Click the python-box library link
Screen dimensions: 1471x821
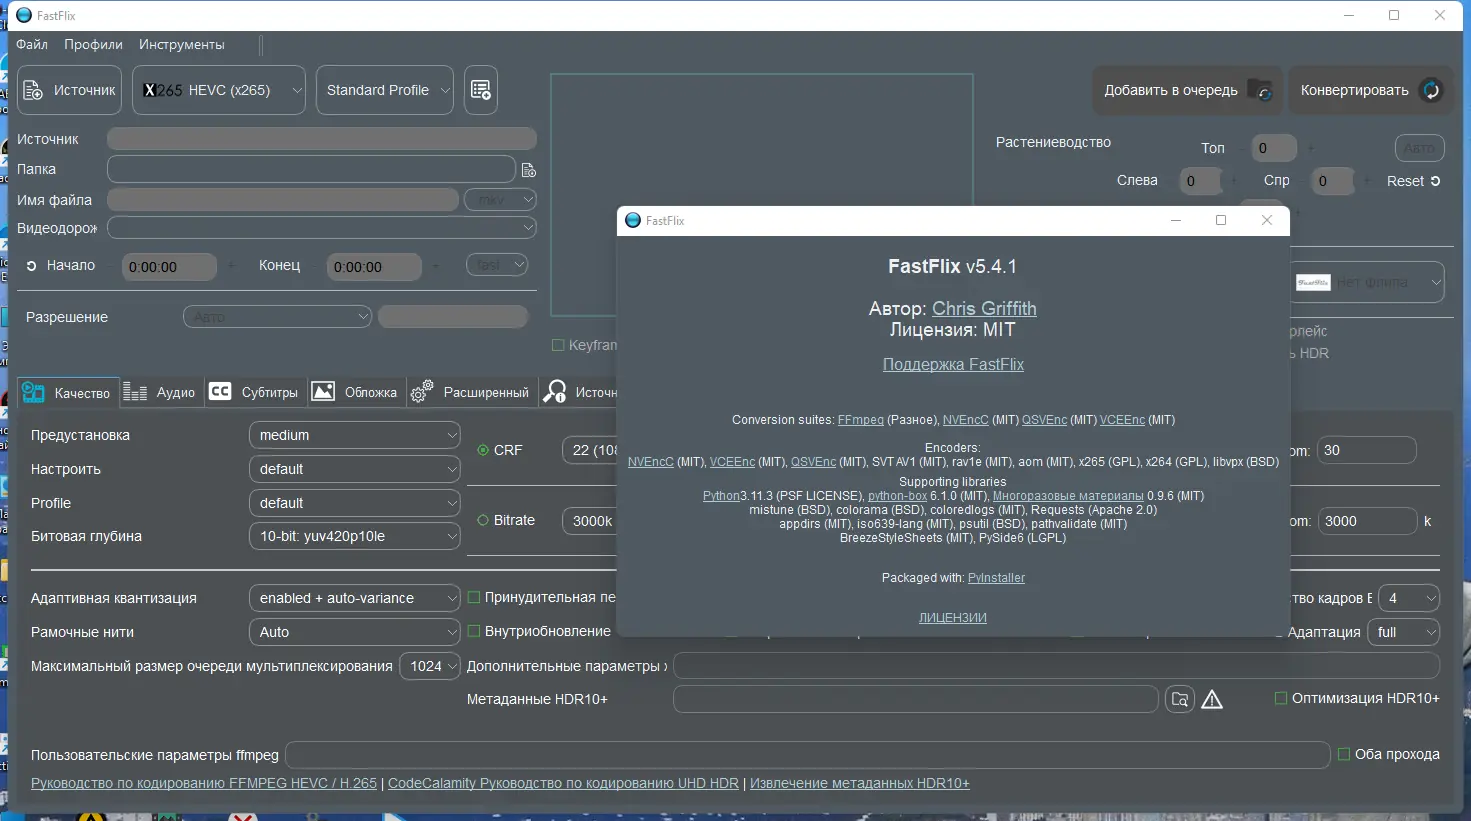point(897,496)
